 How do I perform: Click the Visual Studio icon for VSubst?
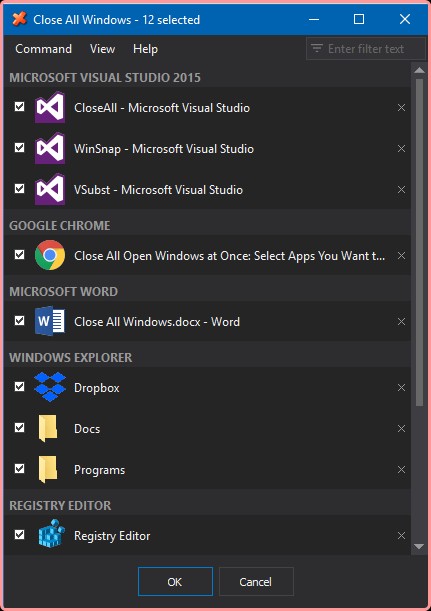point(49,189)
